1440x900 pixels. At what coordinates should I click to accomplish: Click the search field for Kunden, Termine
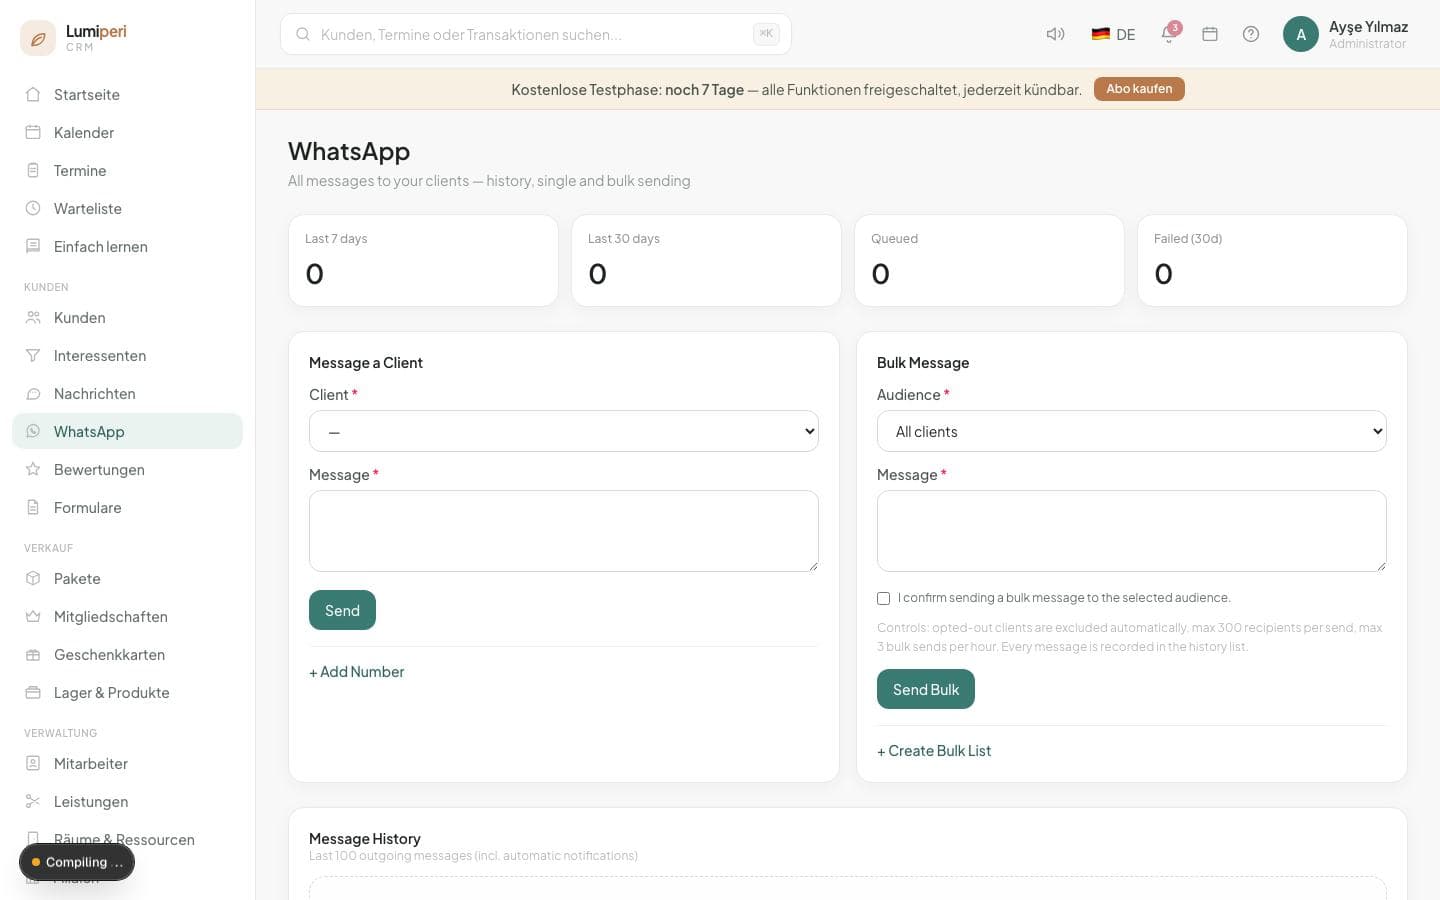(x=536, y=34)
